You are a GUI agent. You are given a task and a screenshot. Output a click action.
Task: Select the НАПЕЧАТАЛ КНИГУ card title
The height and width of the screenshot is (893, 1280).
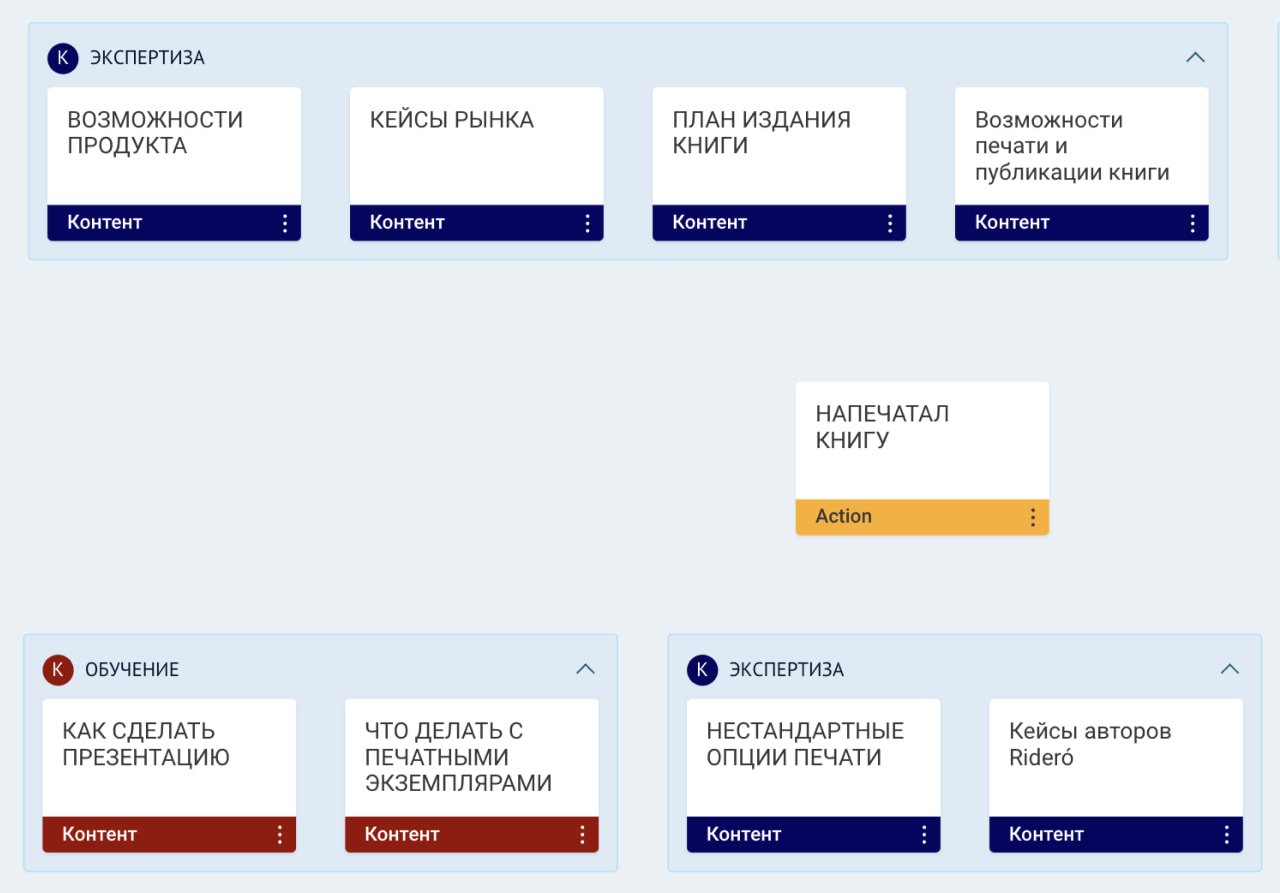coord(882,427)
